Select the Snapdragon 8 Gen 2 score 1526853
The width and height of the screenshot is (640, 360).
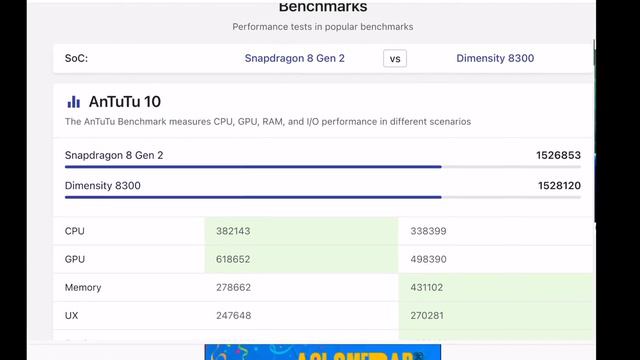coord(558,155)
